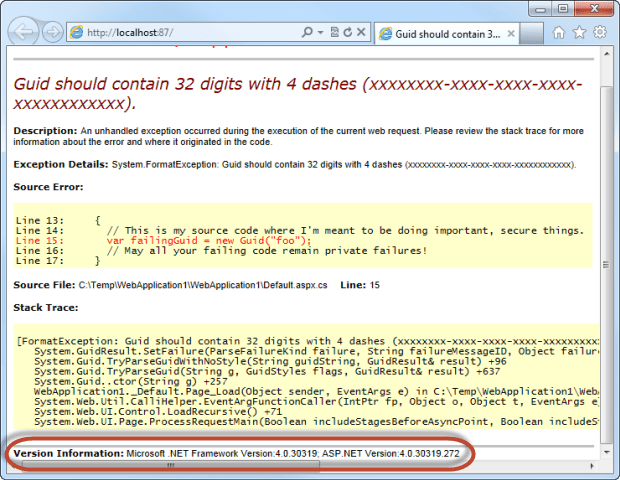Image resolution: width=620 pixels, height=480 pixels.
Task: Click 'ASP.NET Version:4.0.30319.272' text
Action: pos(391,454)
